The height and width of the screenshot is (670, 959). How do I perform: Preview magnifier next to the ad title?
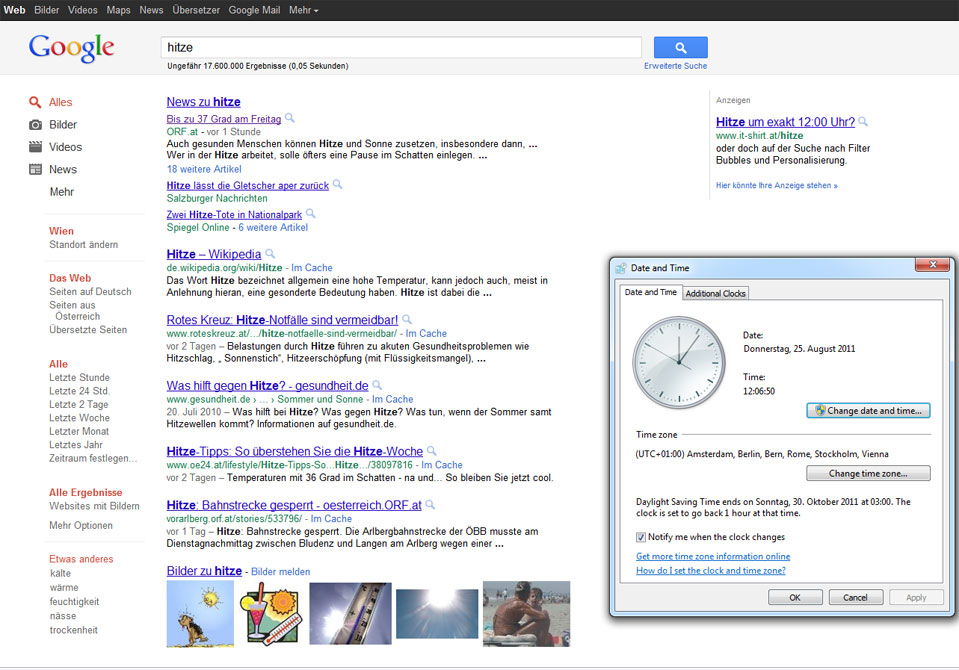[863, 122]
